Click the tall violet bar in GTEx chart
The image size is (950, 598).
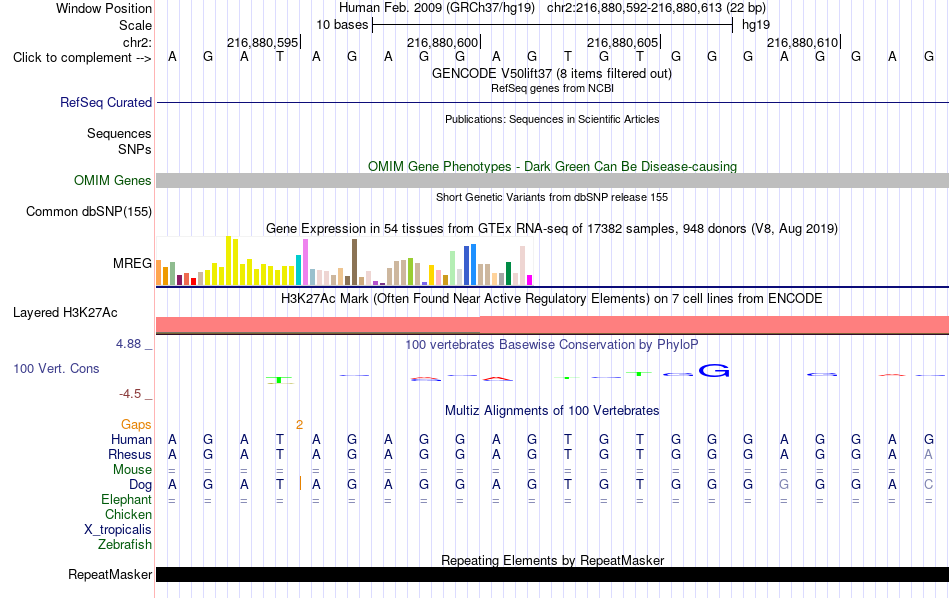click(305, 262)
